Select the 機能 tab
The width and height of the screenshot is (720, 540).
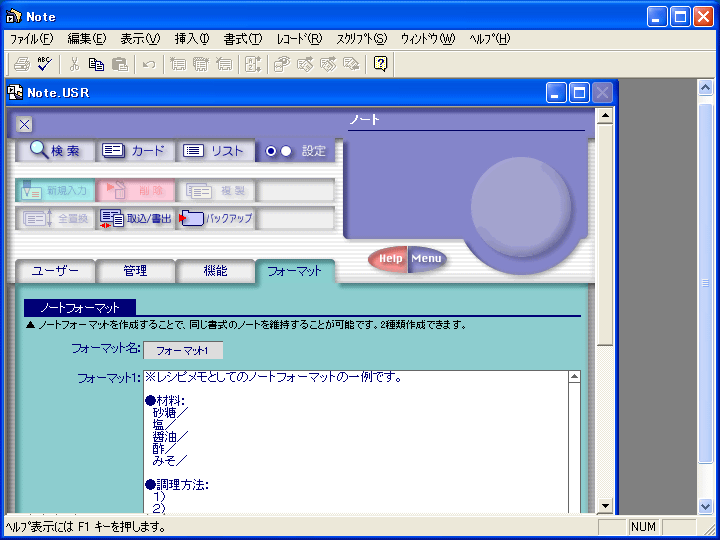215,271
